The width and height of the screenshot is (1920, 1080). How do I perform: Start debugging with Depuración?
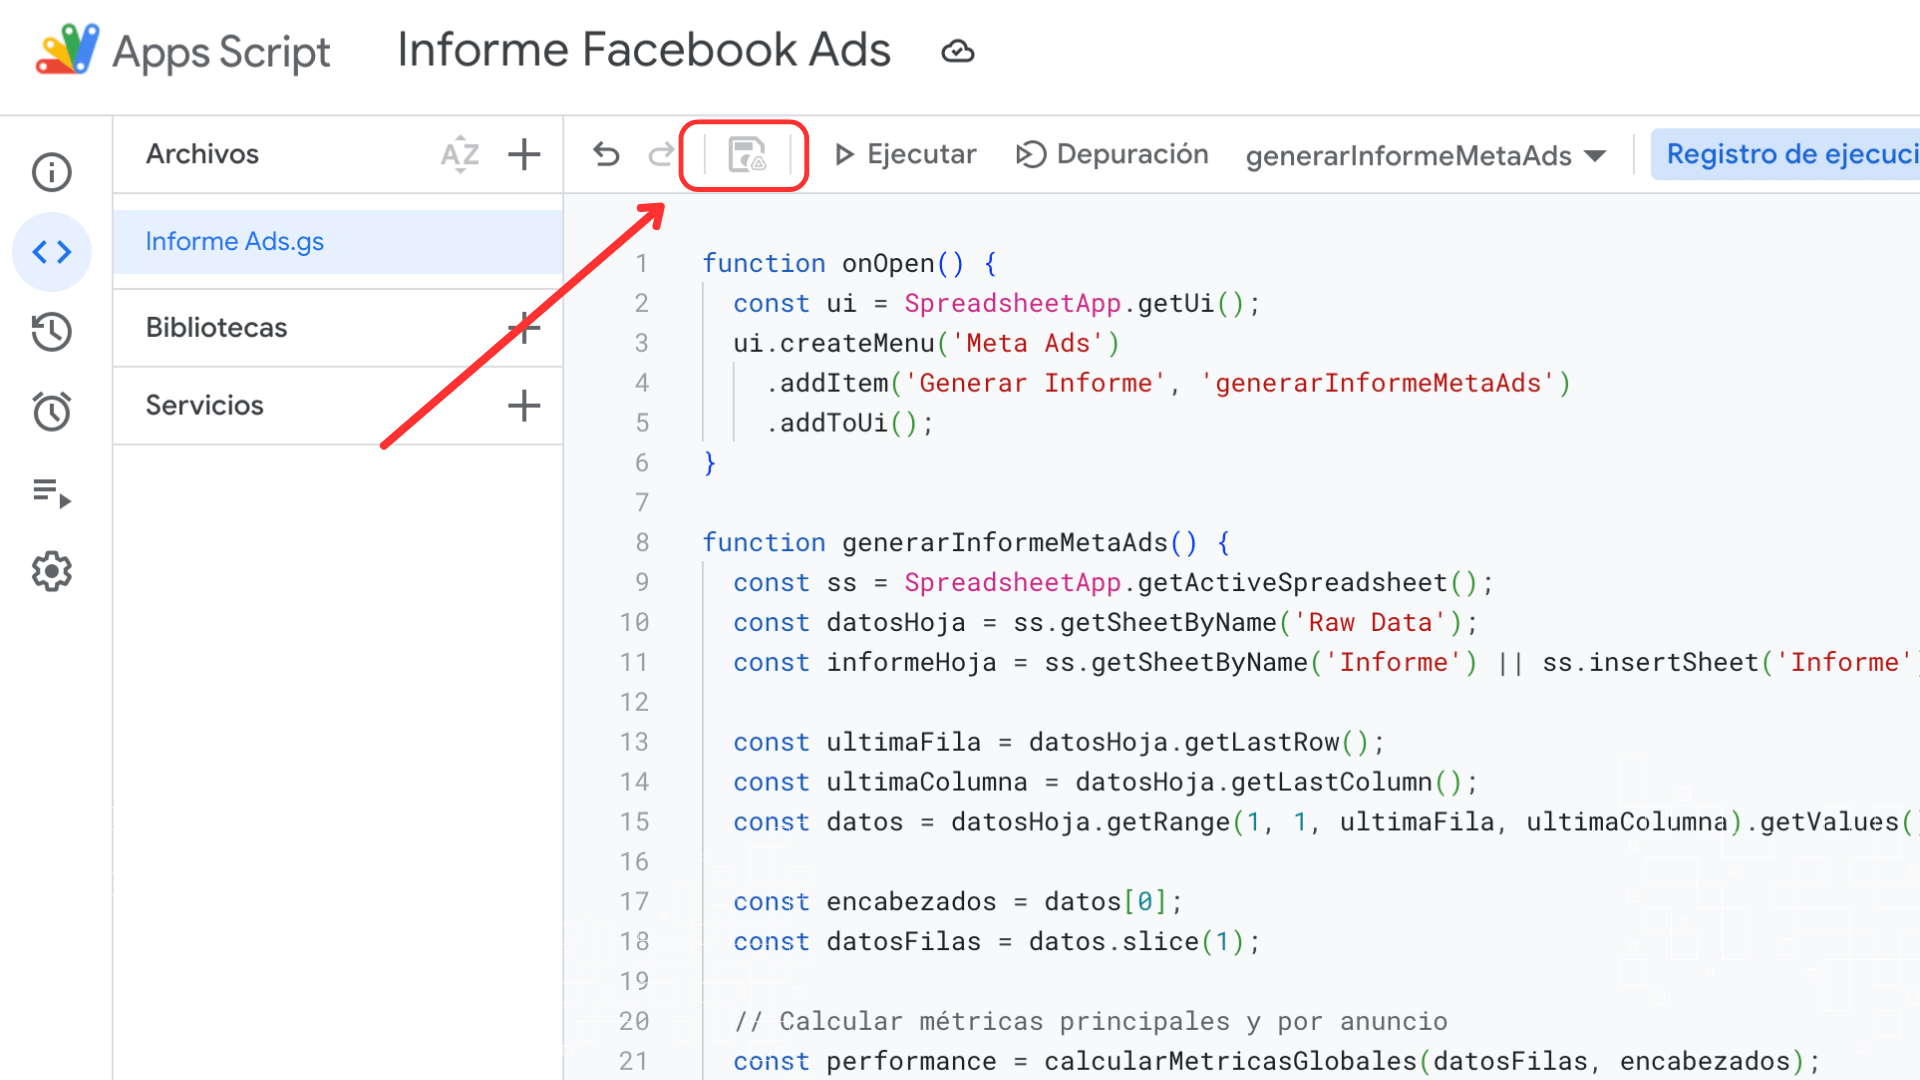pyautogui.click(x=1112, y=154)
